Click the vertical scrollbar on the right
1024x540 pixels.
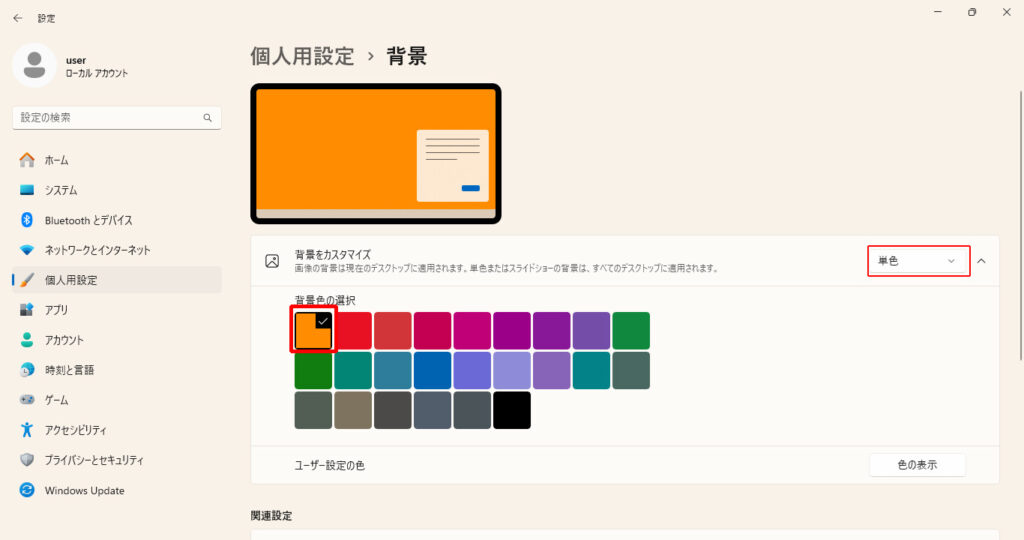point(1021,225)
